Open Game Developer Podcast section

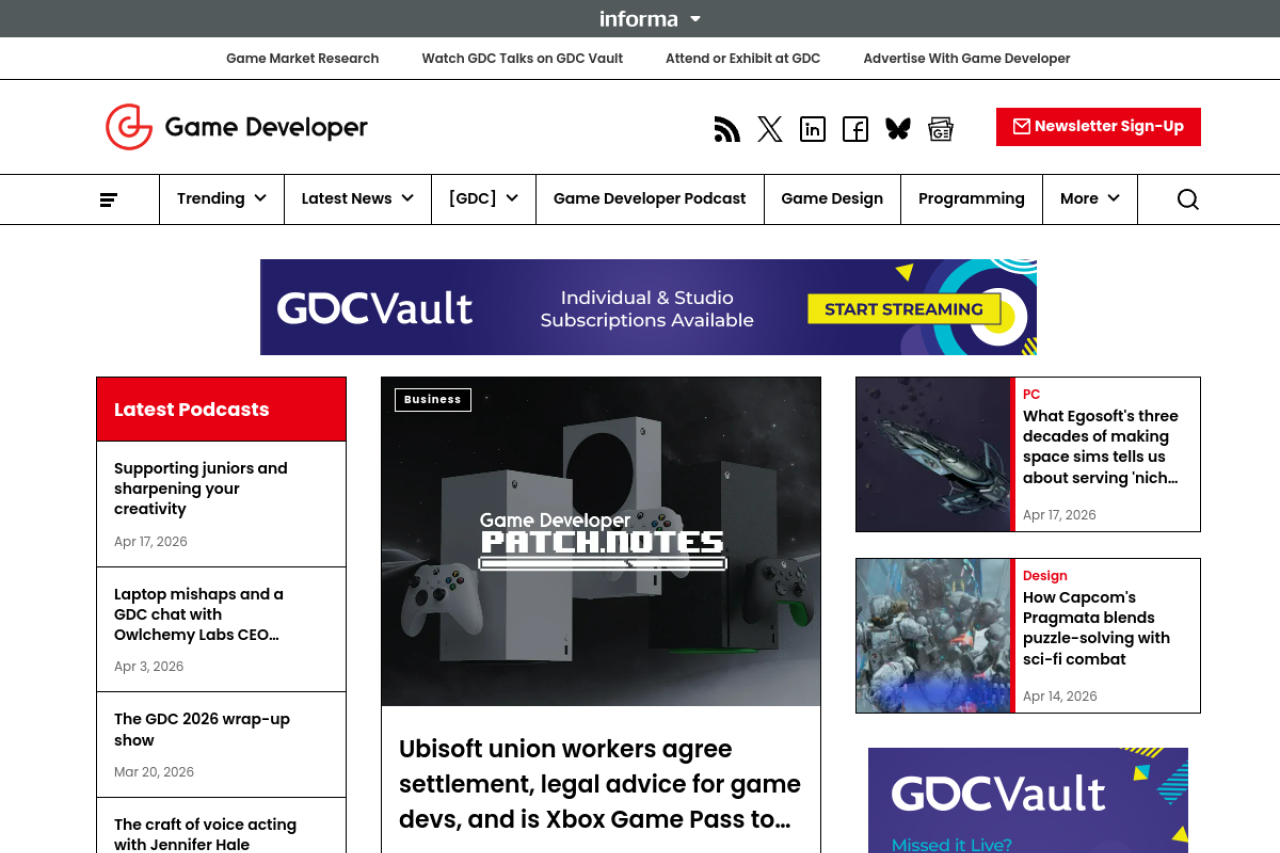point(650,199)
